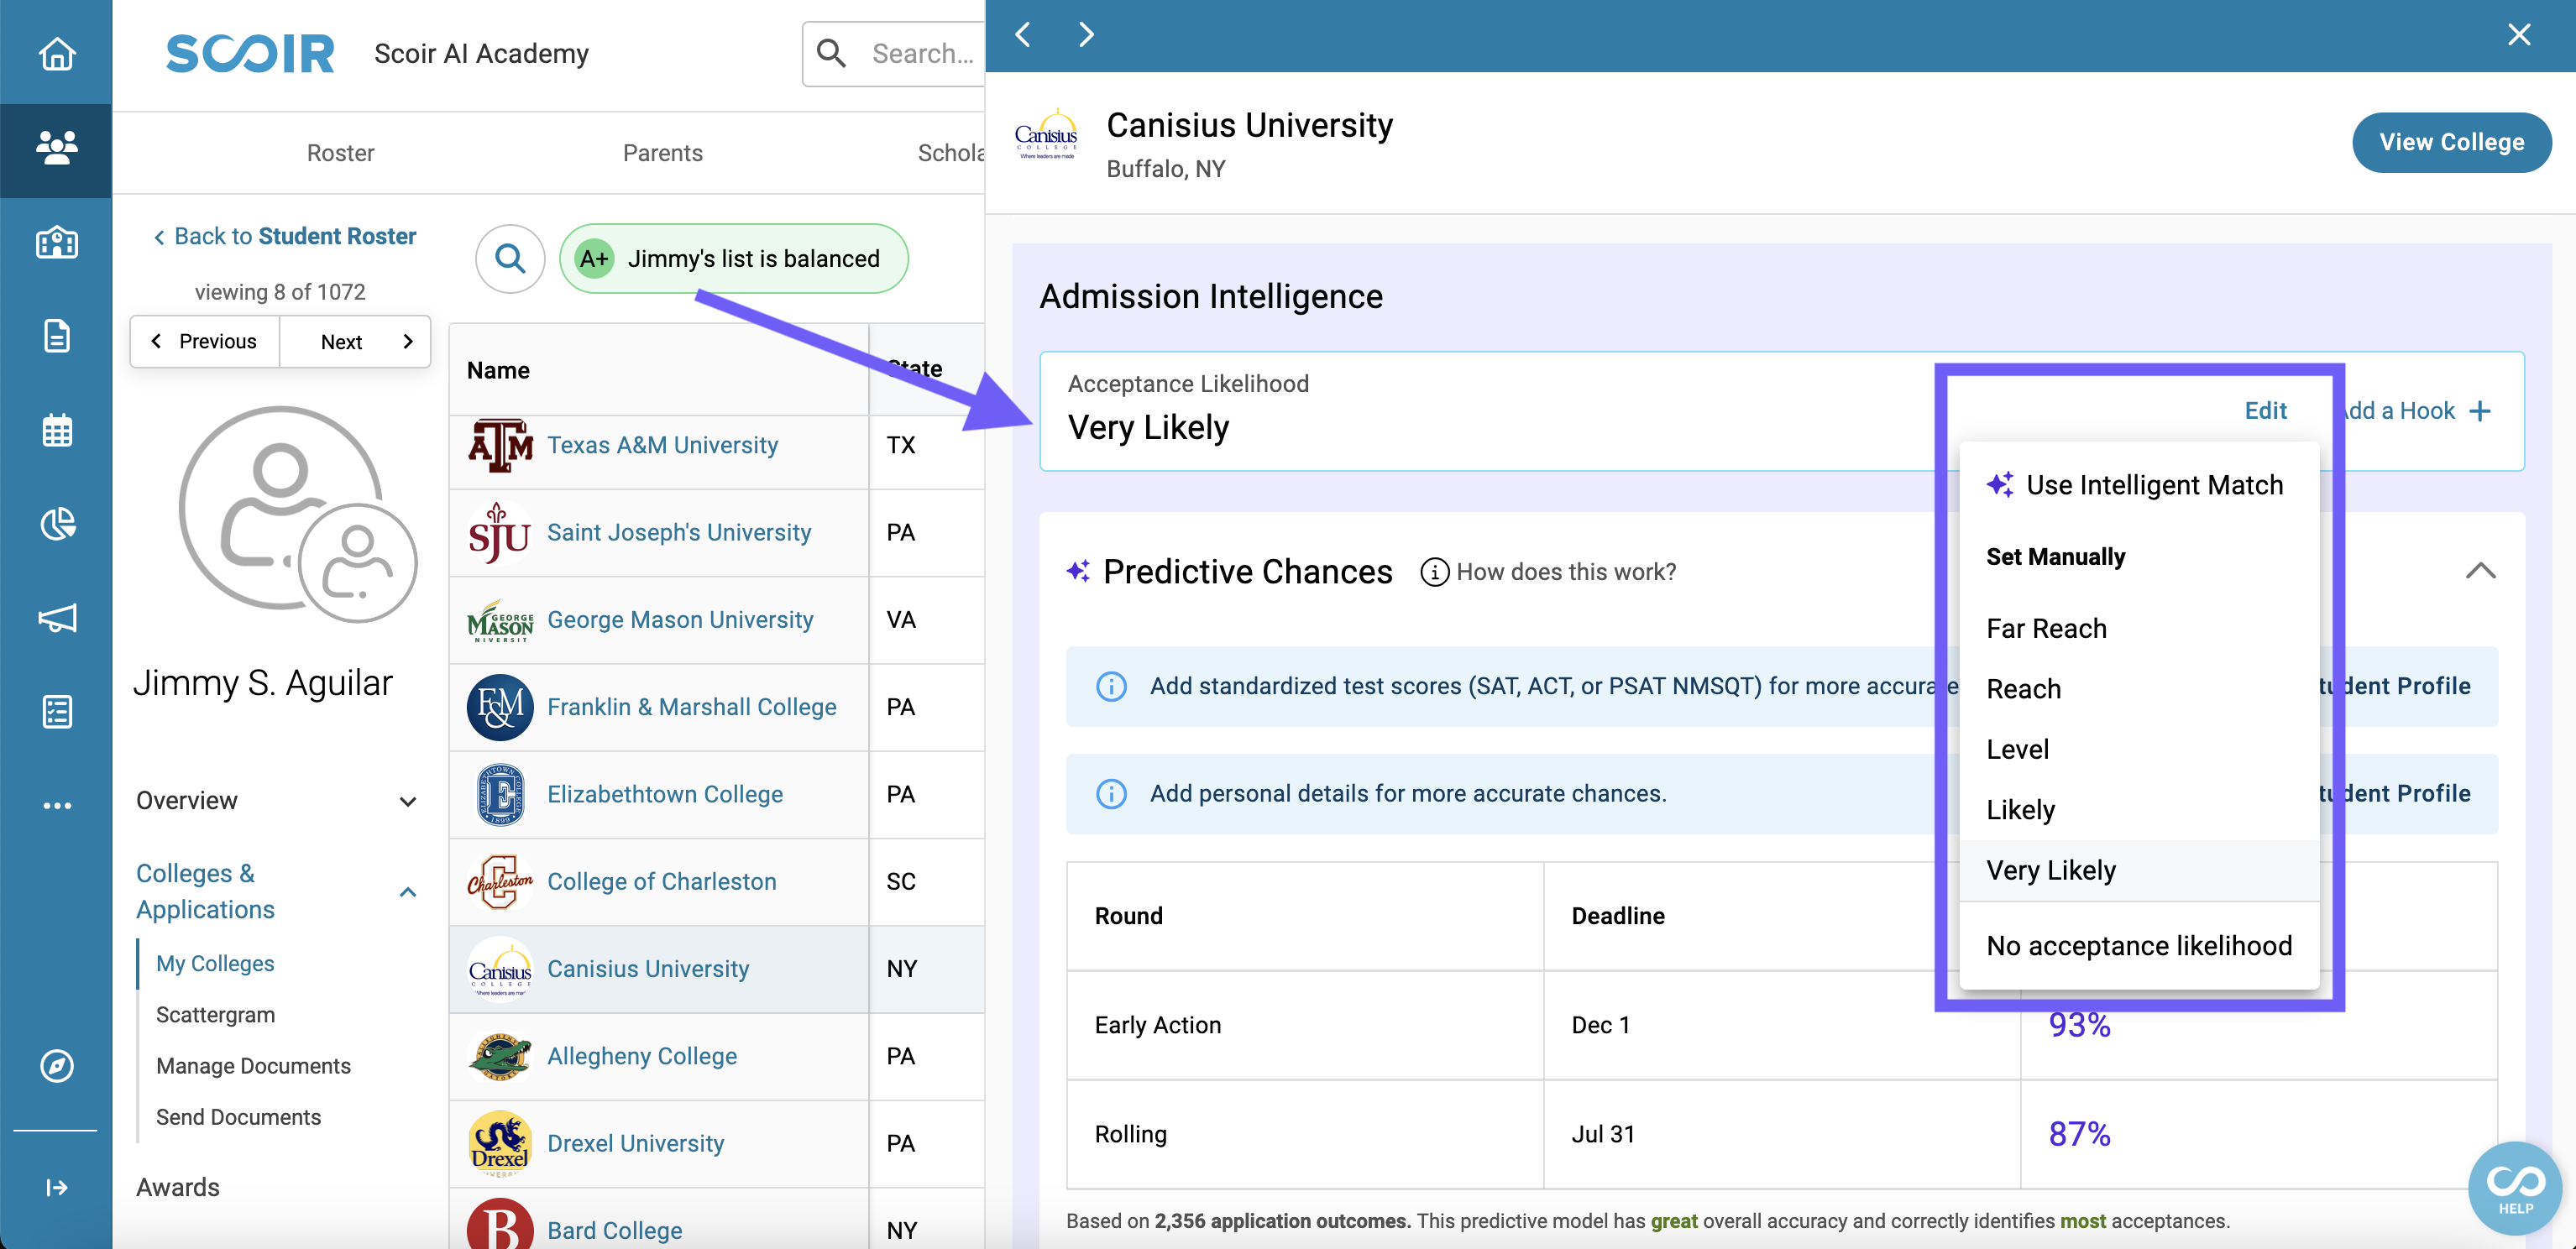Open Franklin & Marshall College link

coord(691,707)
